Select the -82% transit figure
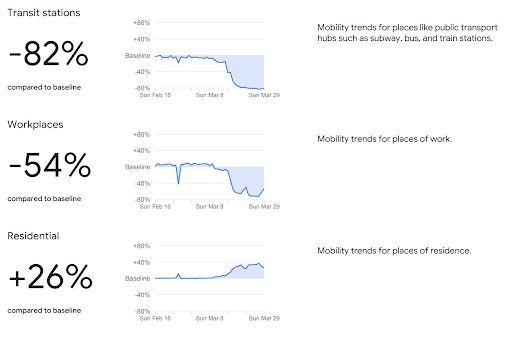512x360 pixels. [49, 53]
